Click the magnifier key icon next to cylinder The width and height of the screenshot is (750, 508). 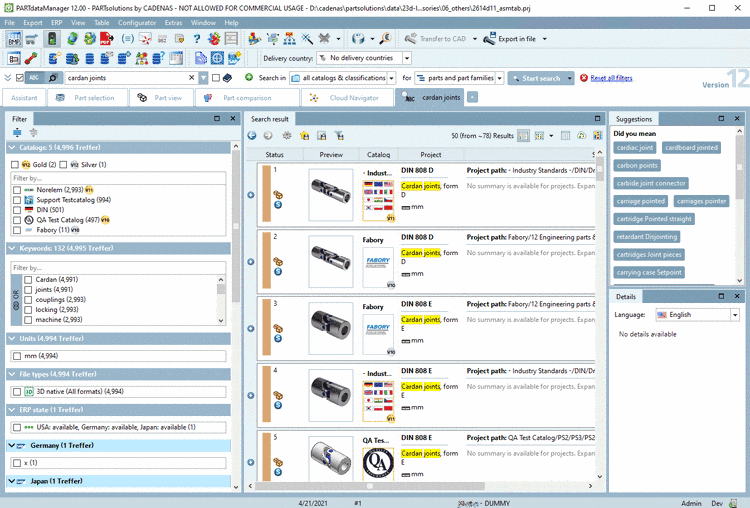(386, 39)
